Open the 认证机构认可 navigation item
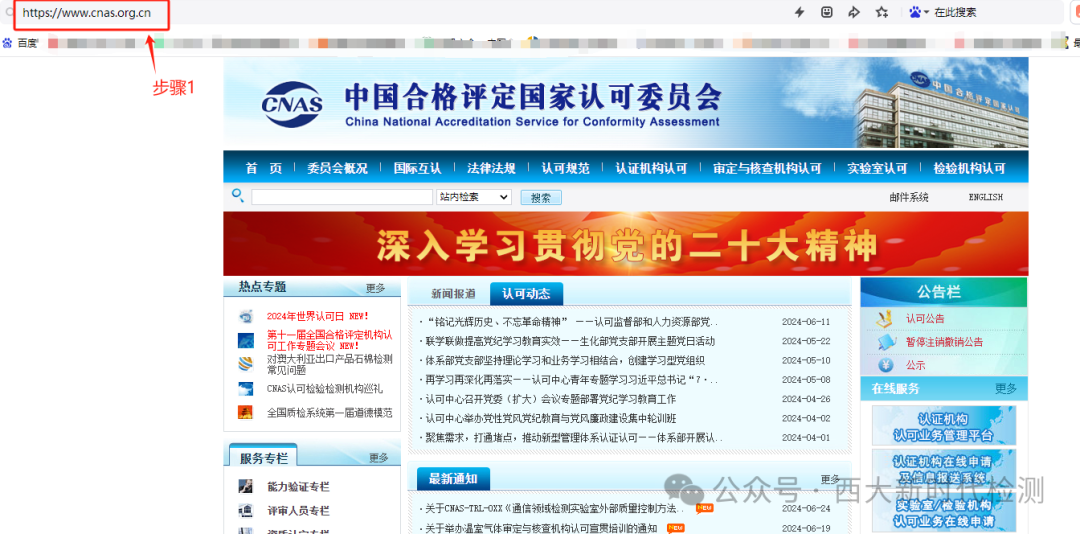Screen dimensions: 1080x534 pos(652,168)
